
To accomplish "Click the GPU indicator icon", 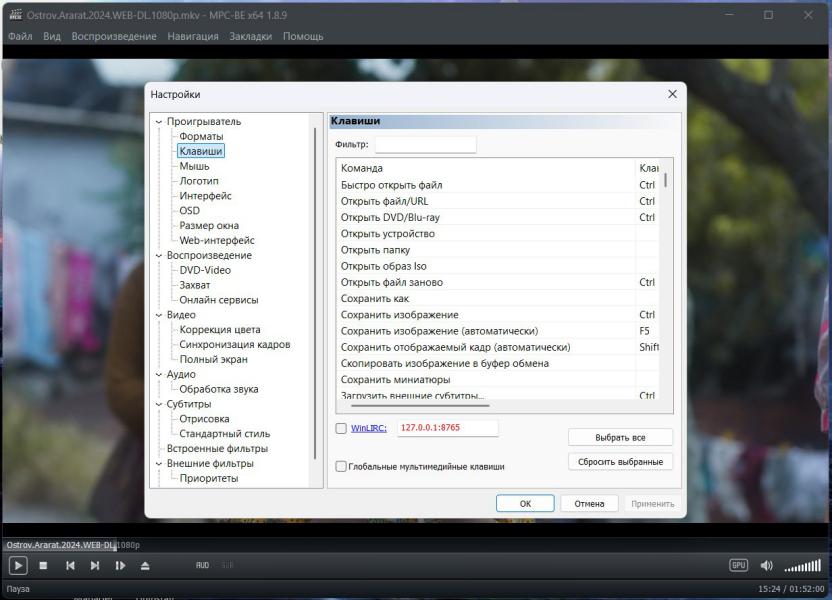I will click(739, 566).
